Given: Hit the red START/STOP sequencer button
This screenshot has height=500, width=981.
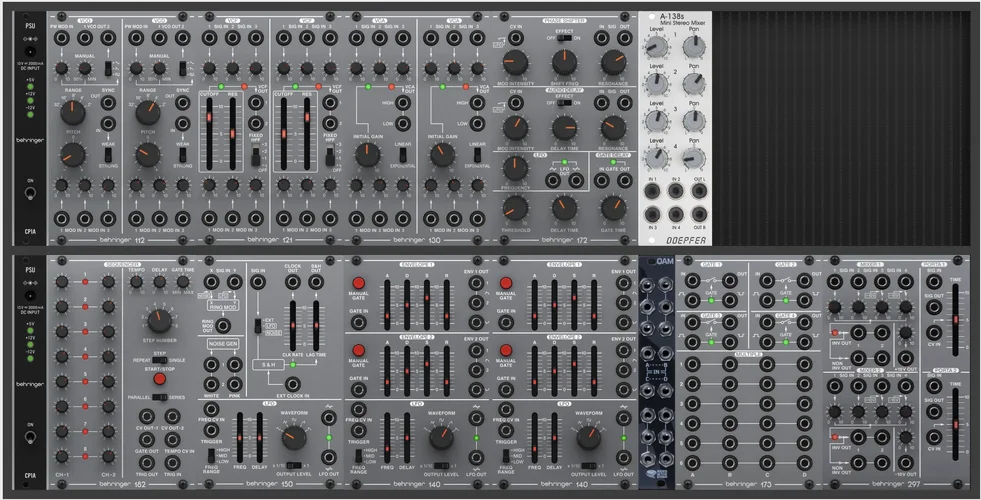Looking at the screenshot, I should (x=160, y=379).
